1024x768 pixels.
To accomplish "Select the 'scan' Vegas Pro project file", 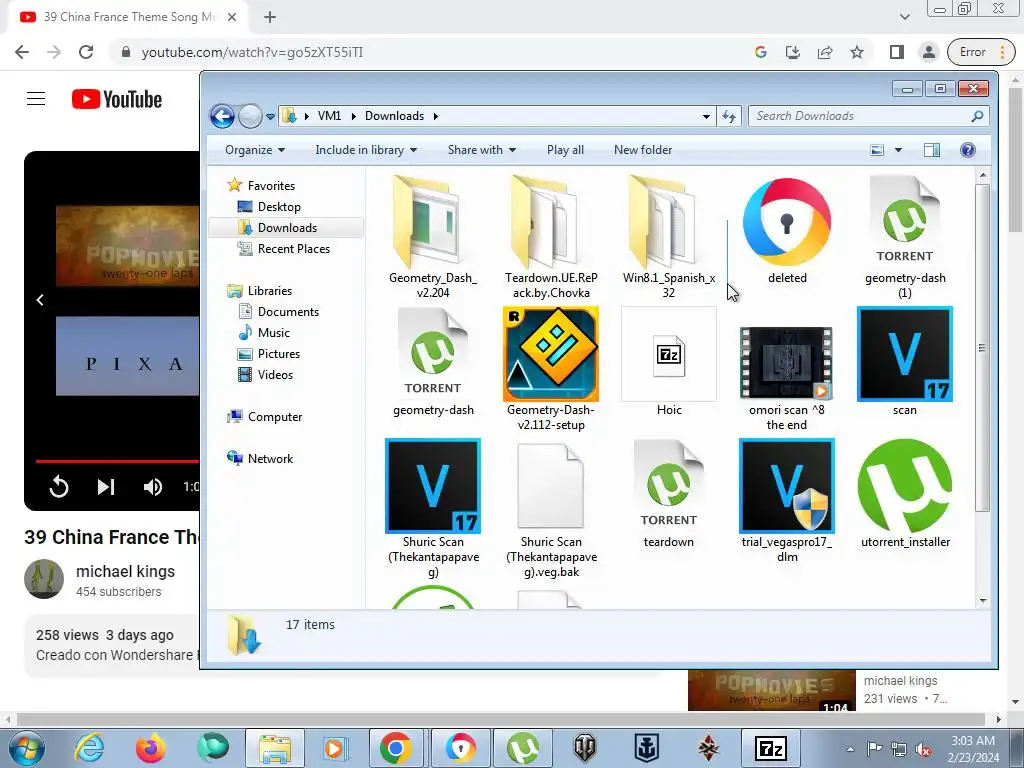I will click(904, 354).
